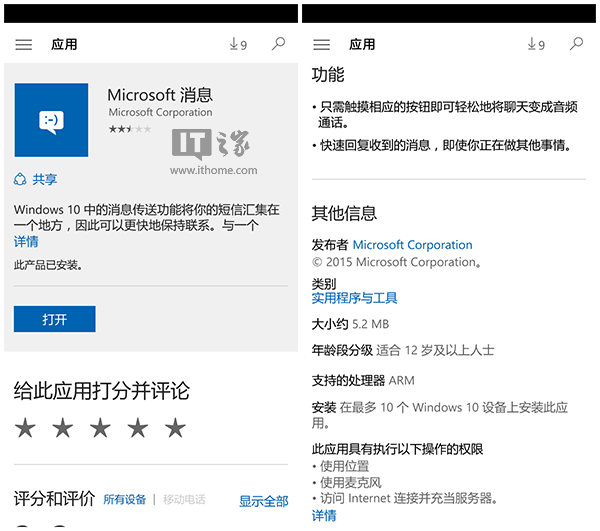Open 实用程序与工具 category link
The height and width of the screenshot is (531, 600).
click(x=354, y=298)
